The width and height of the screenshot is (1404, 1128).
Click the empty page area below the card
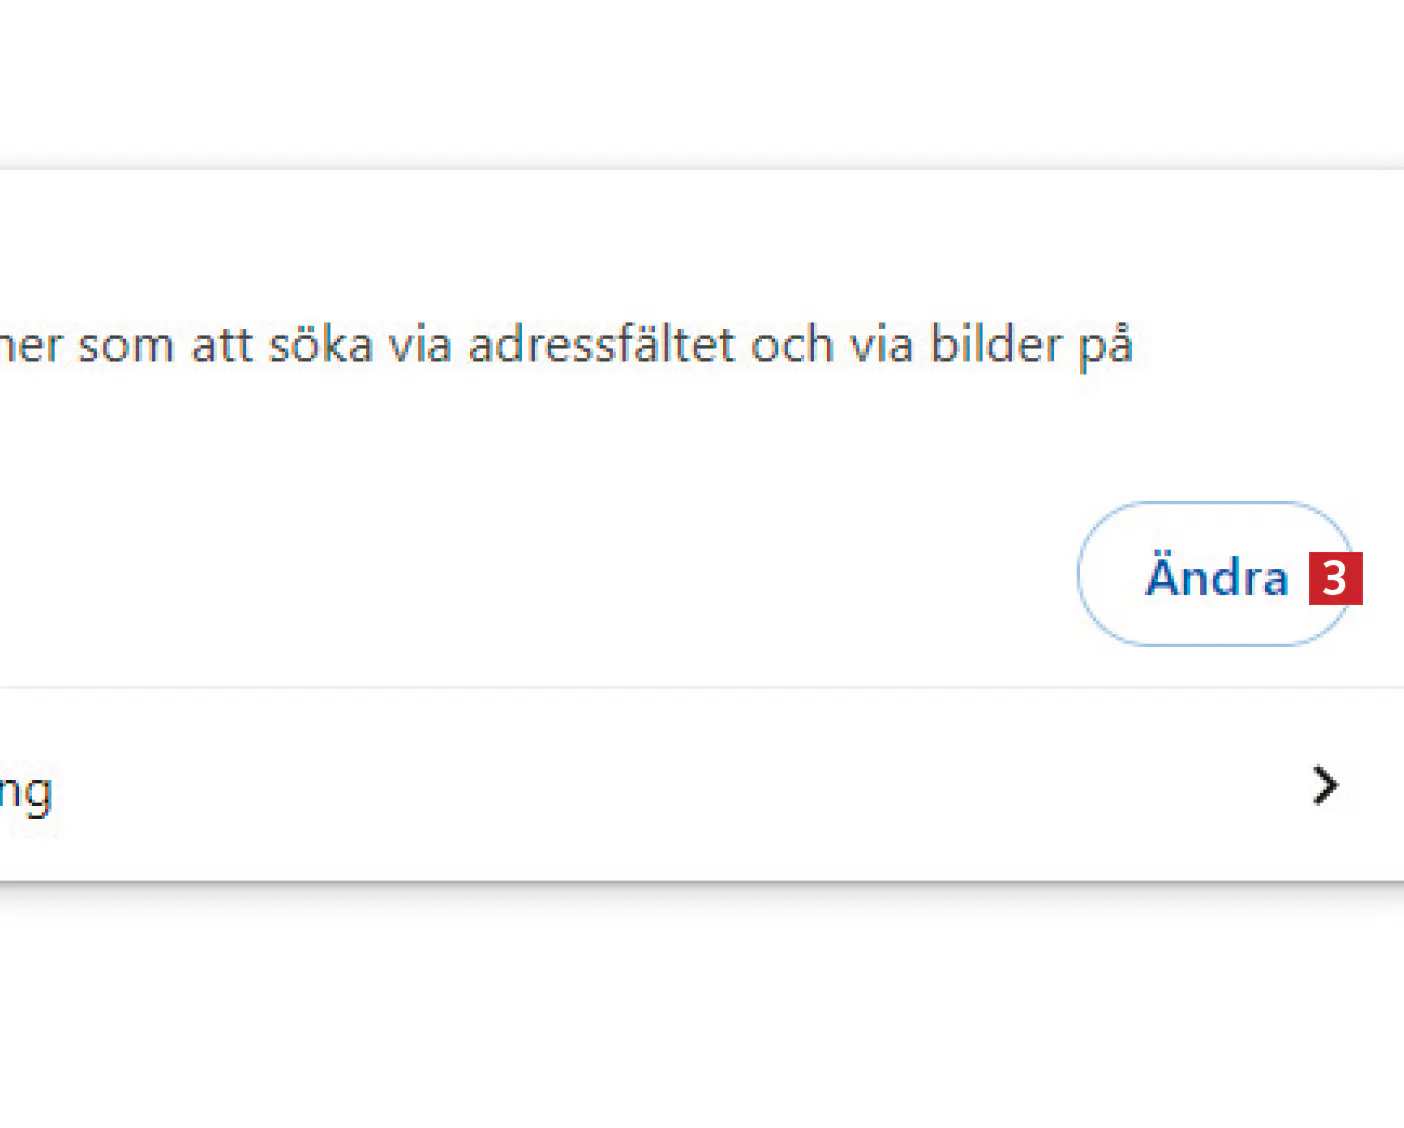pyautogui.click(x=700, y=1010)
